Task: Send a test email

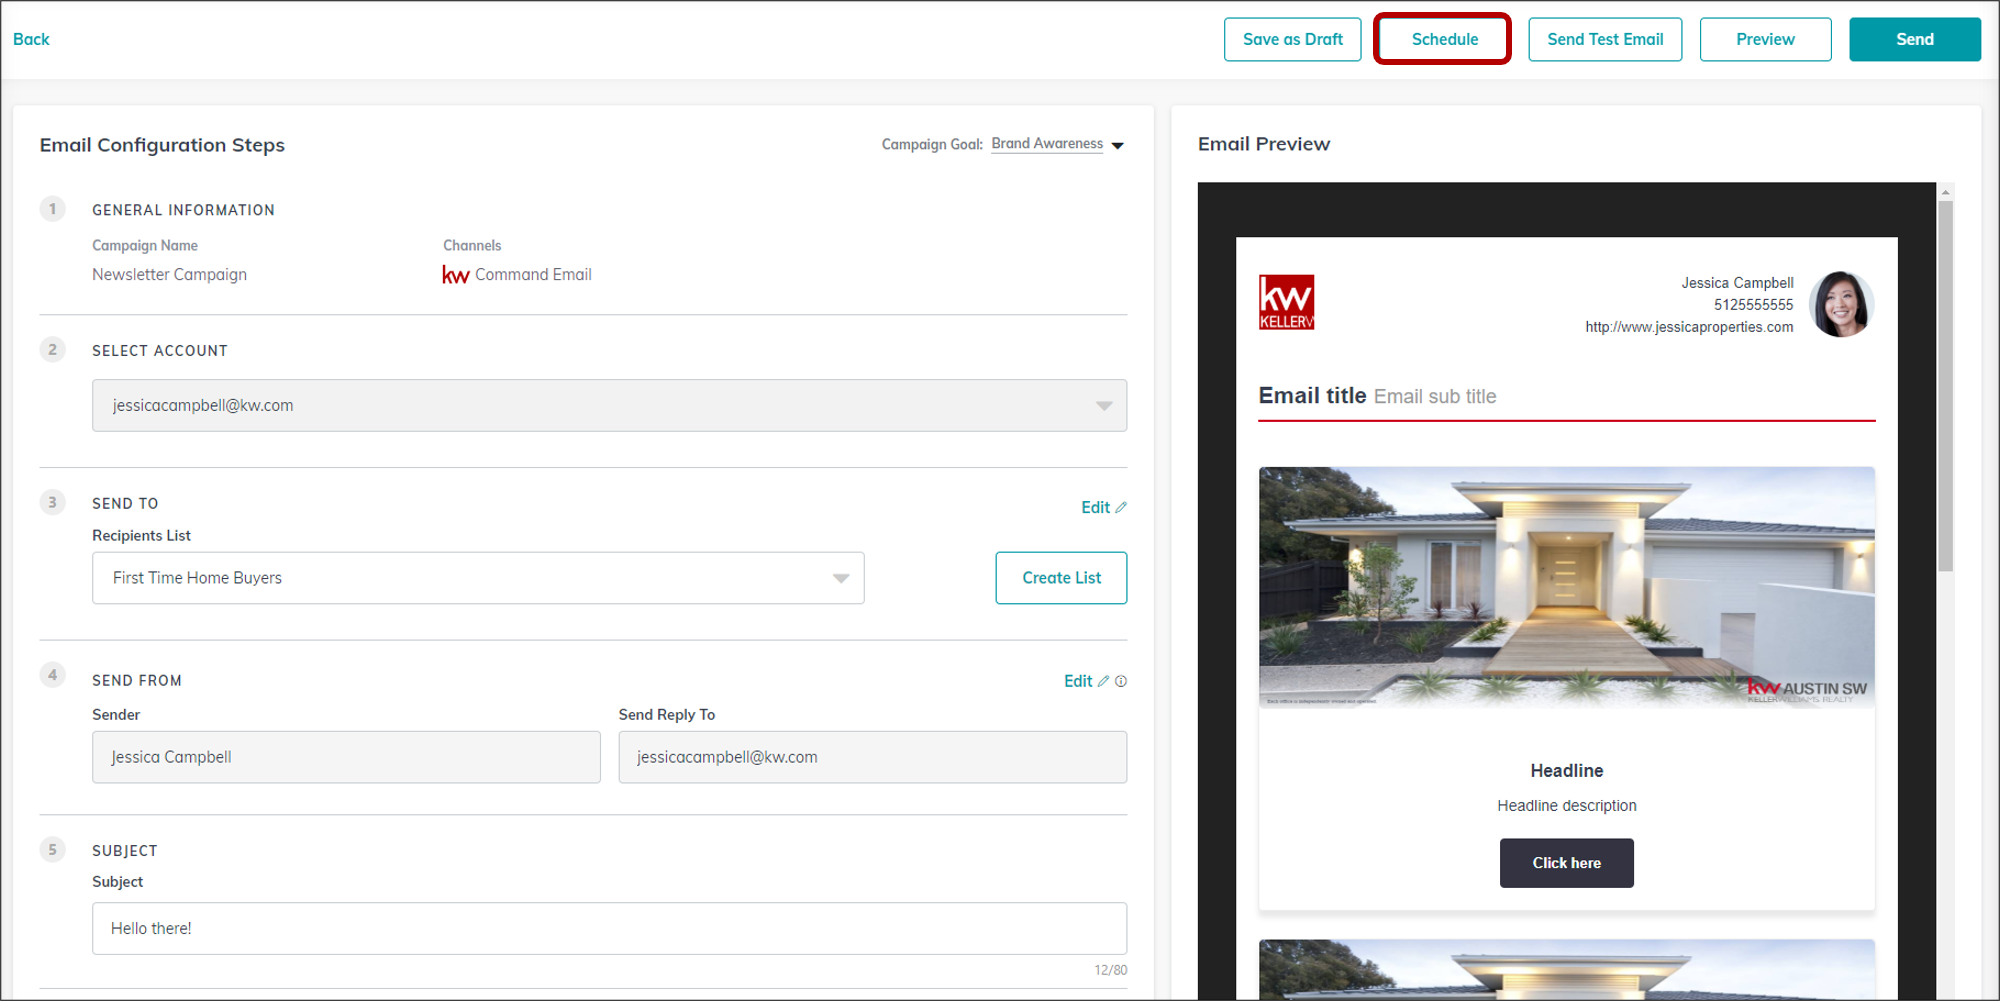Action: pos(1605,39)
